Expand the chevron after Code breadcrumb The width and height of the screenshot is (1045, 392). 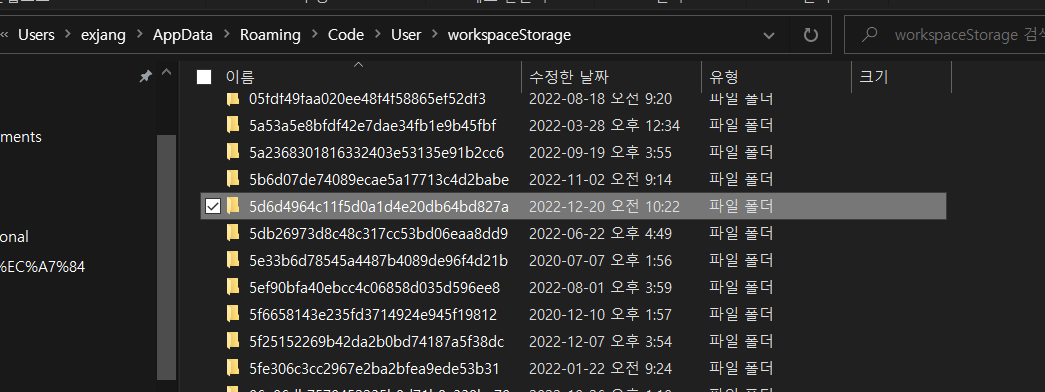coord(378,35)
